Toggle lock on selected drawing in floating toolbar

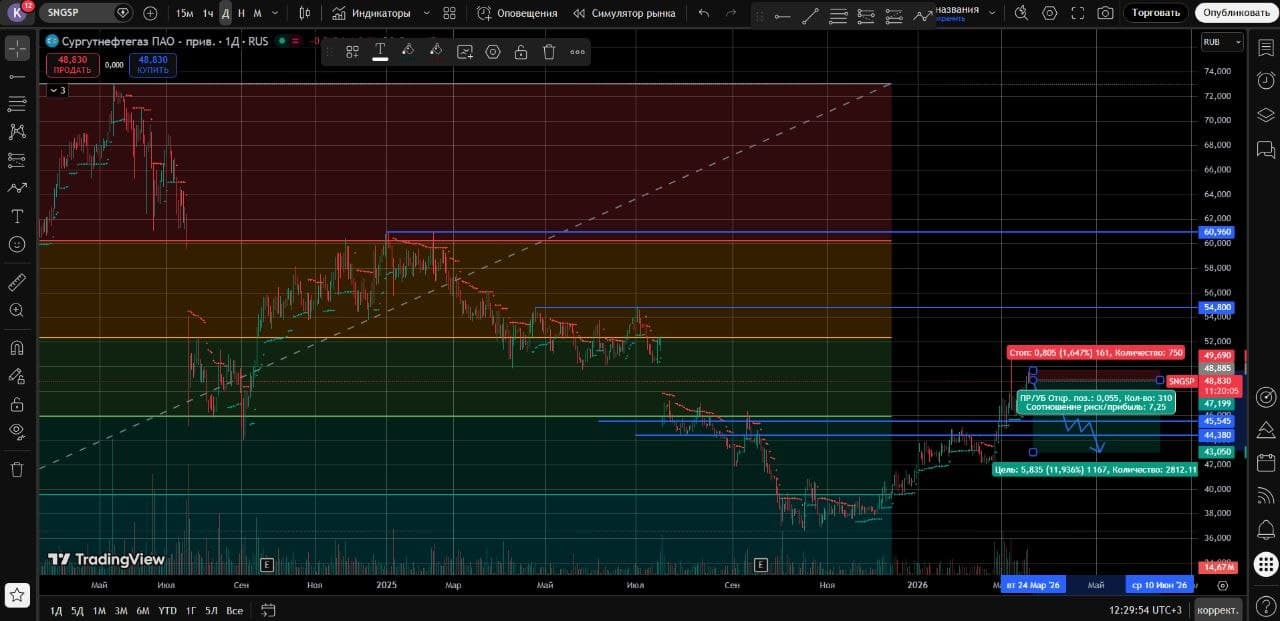tap(521, 52)
